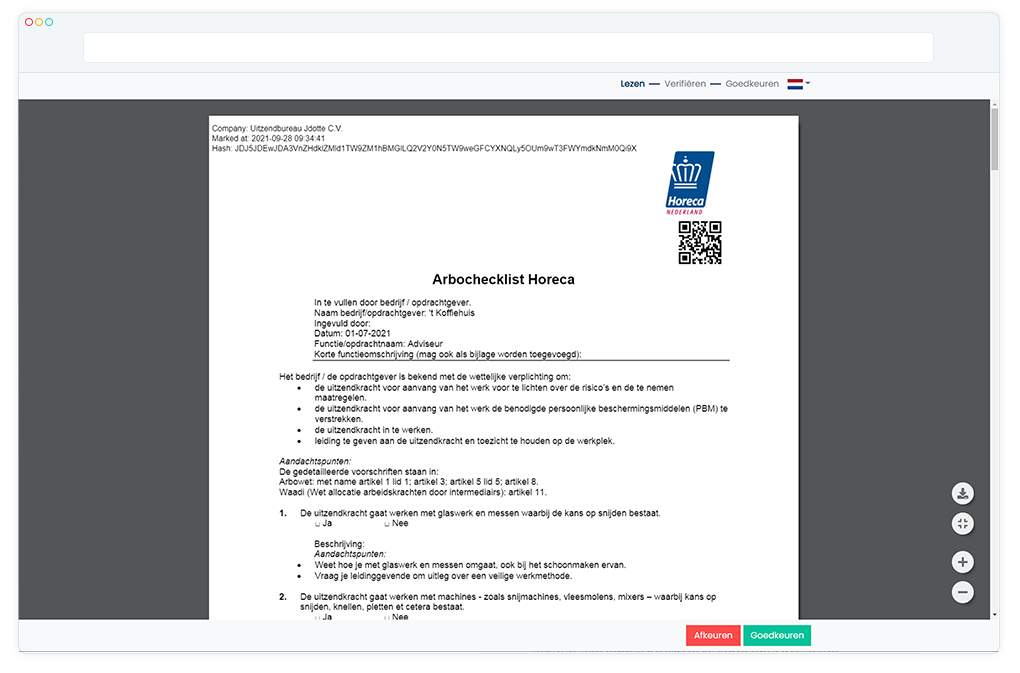Click the red window close dot
1020x673 pixels.
point(29,22)
